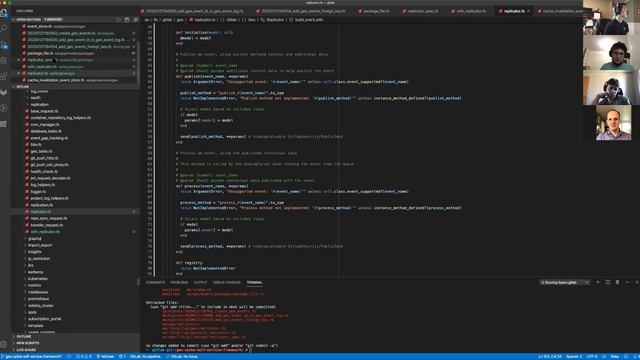Click GitLab pipeline status in status bar
This screenshot has height=360, width=640.
[145, 356]
